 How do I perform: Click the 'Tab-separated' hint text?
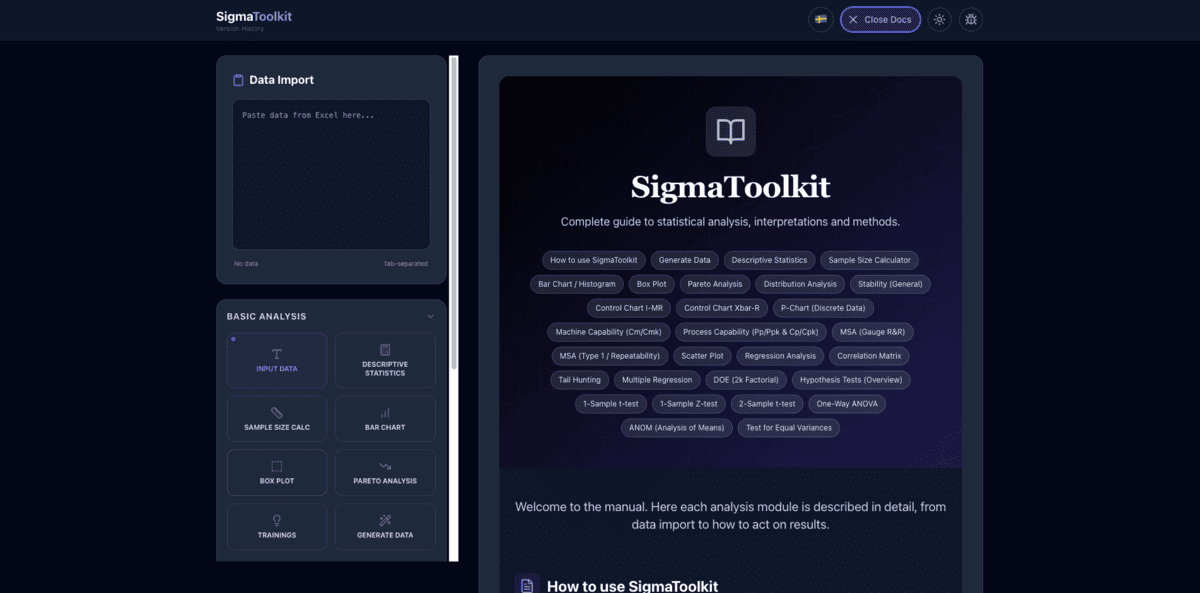tap(405, 264)
